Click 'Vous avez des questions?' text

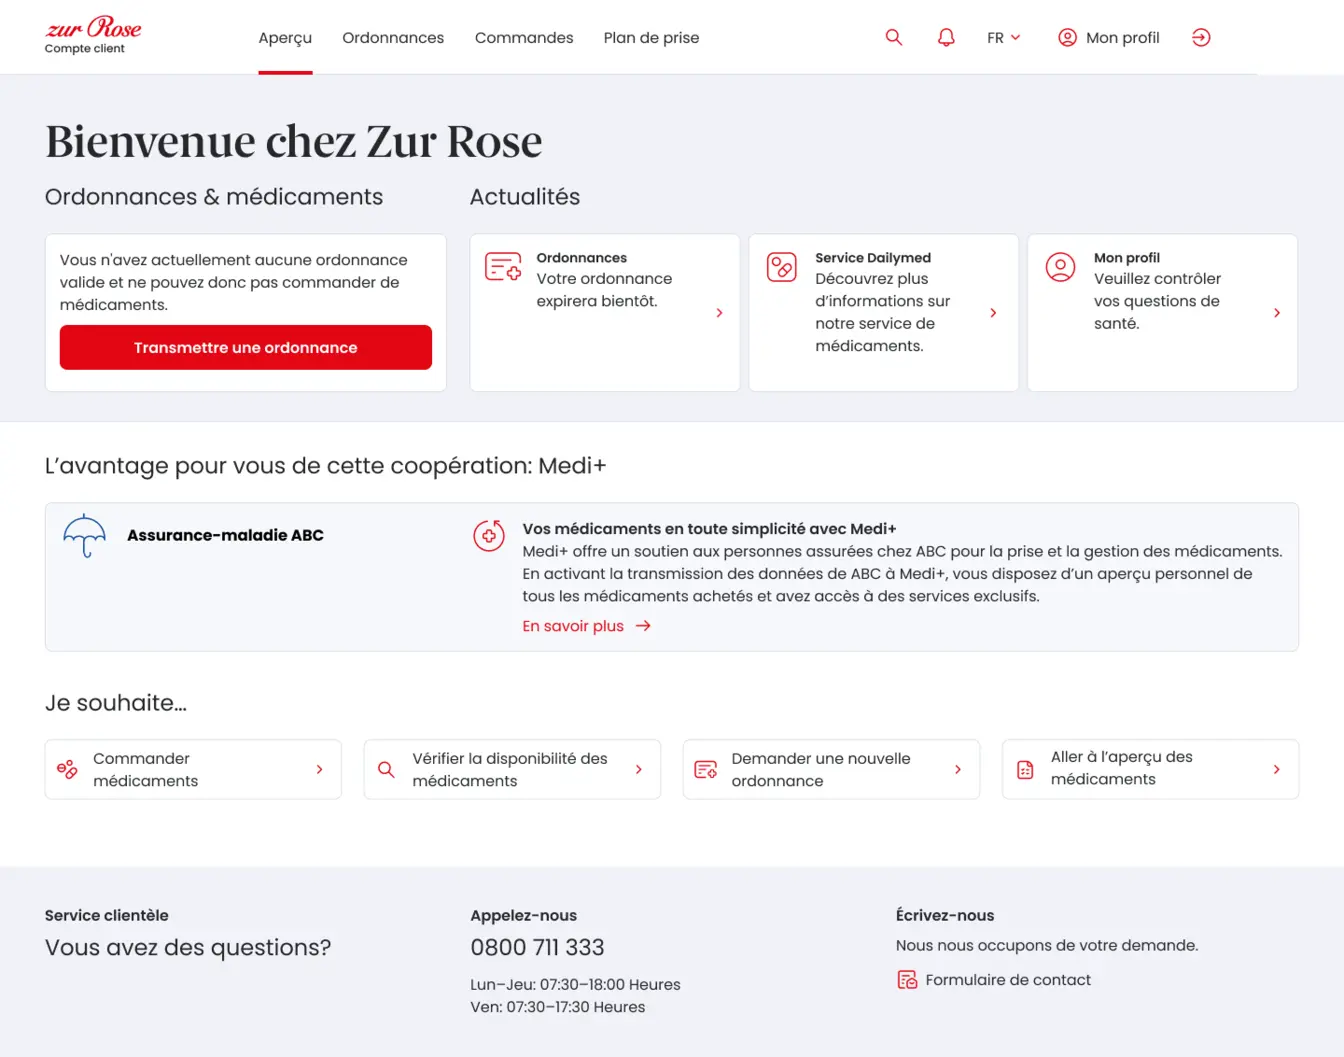tap(188, 948)
